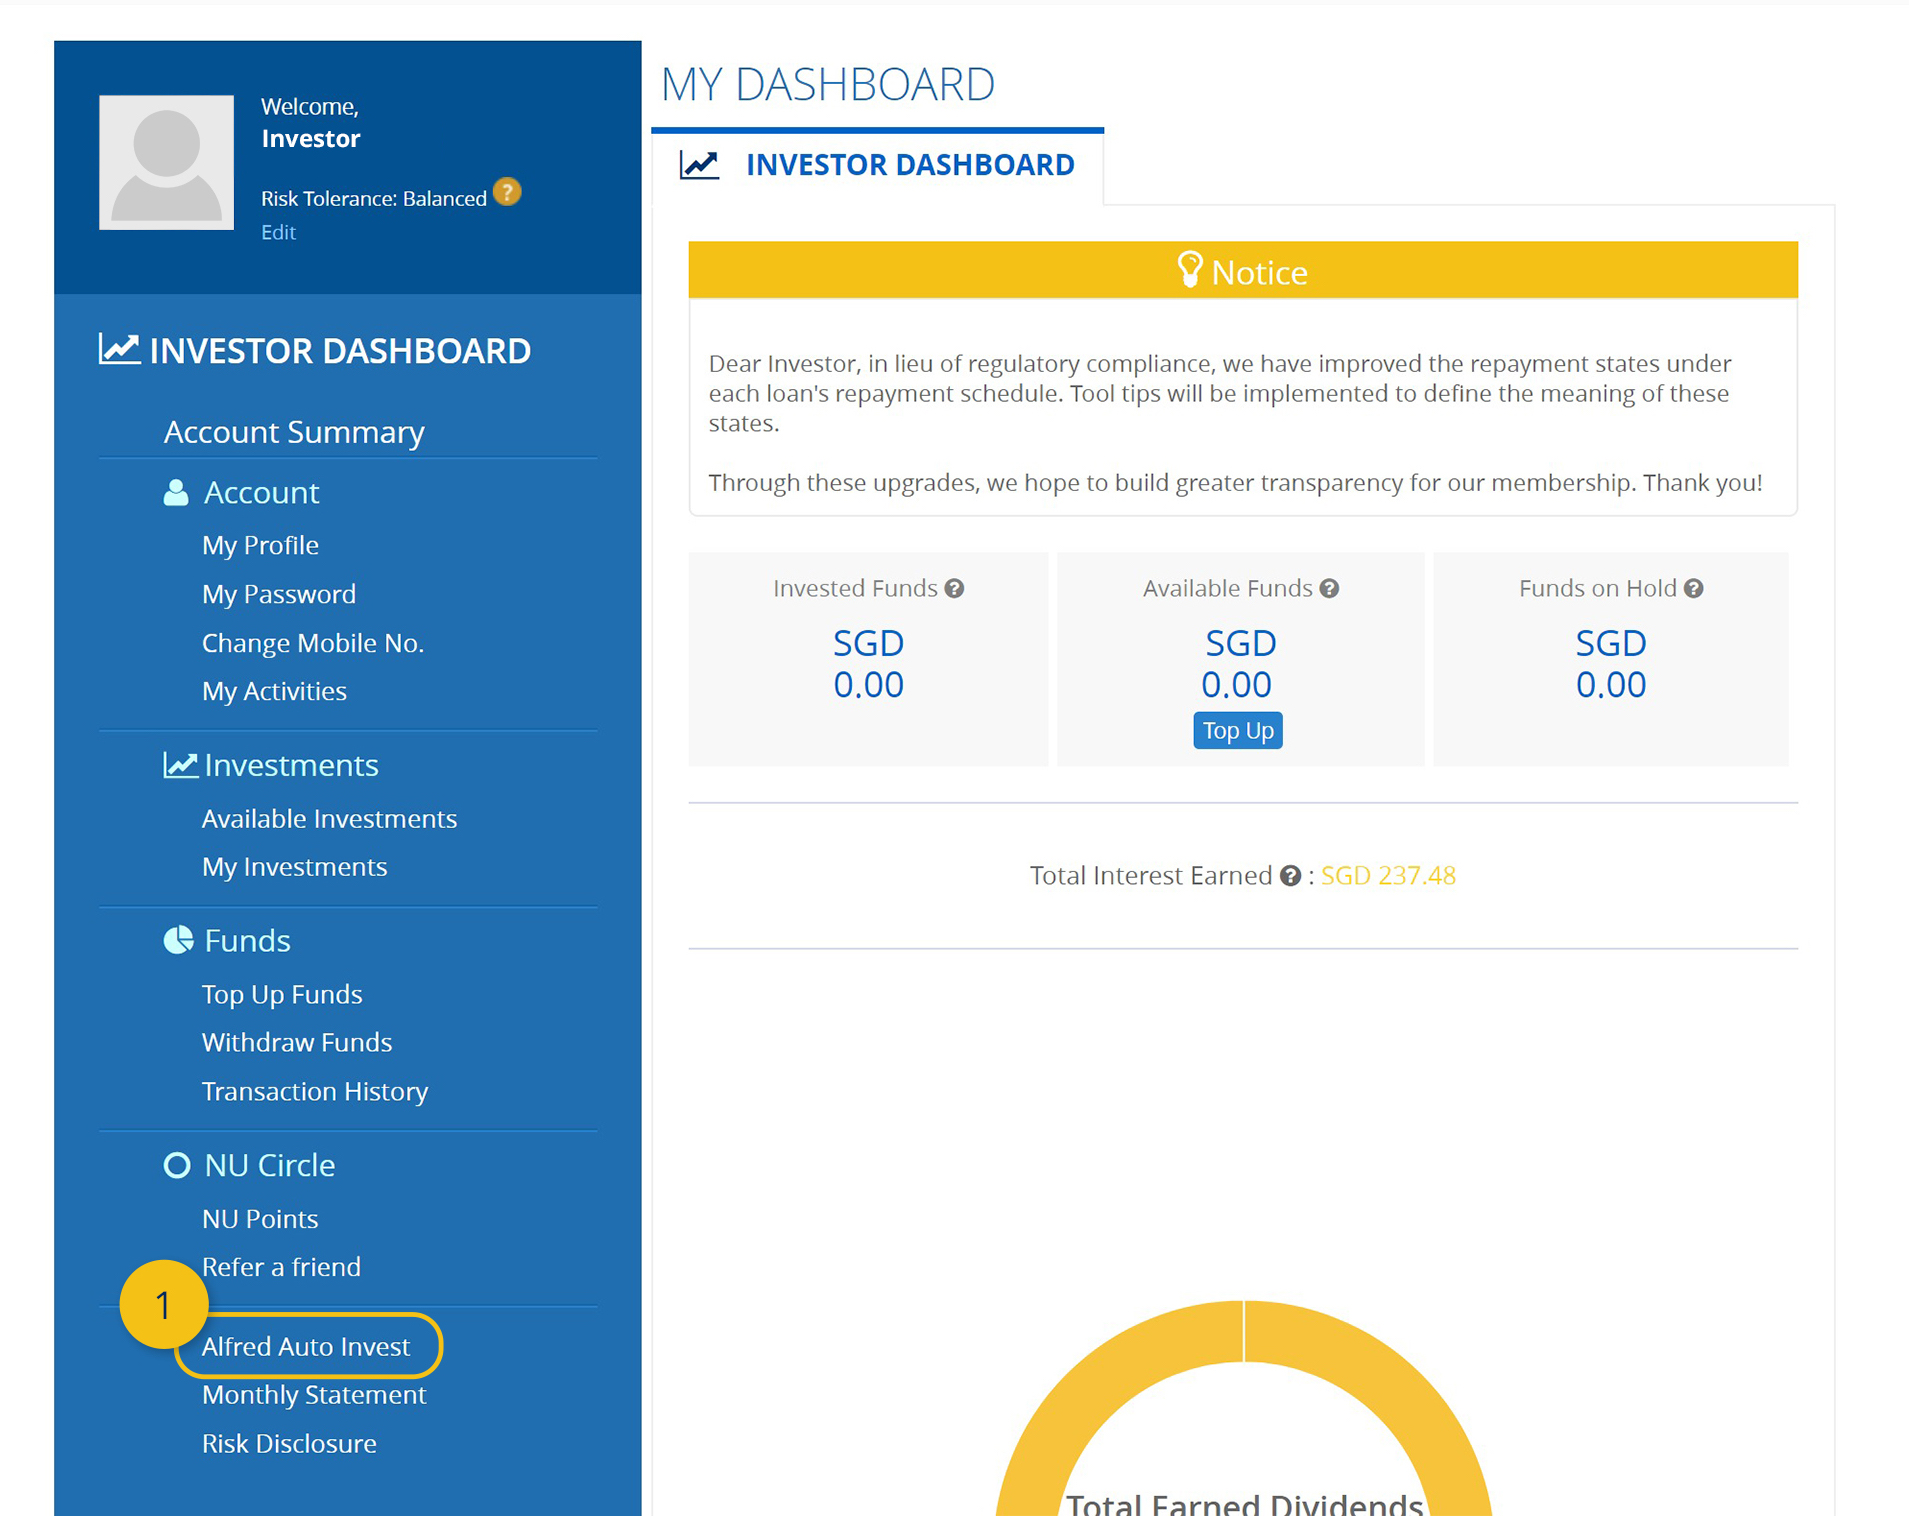
Task: Select the NU Circle section heading
Action: pyautogui.click(x=269, y=1165)
